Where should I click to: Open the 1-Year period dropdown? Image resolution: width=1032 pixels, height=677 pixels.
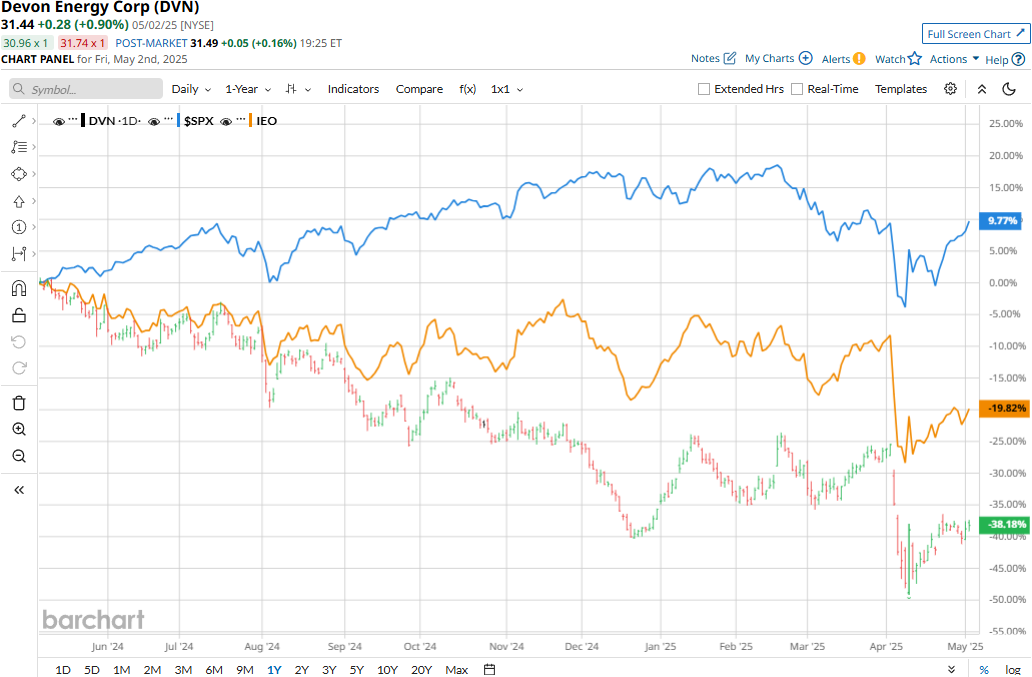pos(248,89)
